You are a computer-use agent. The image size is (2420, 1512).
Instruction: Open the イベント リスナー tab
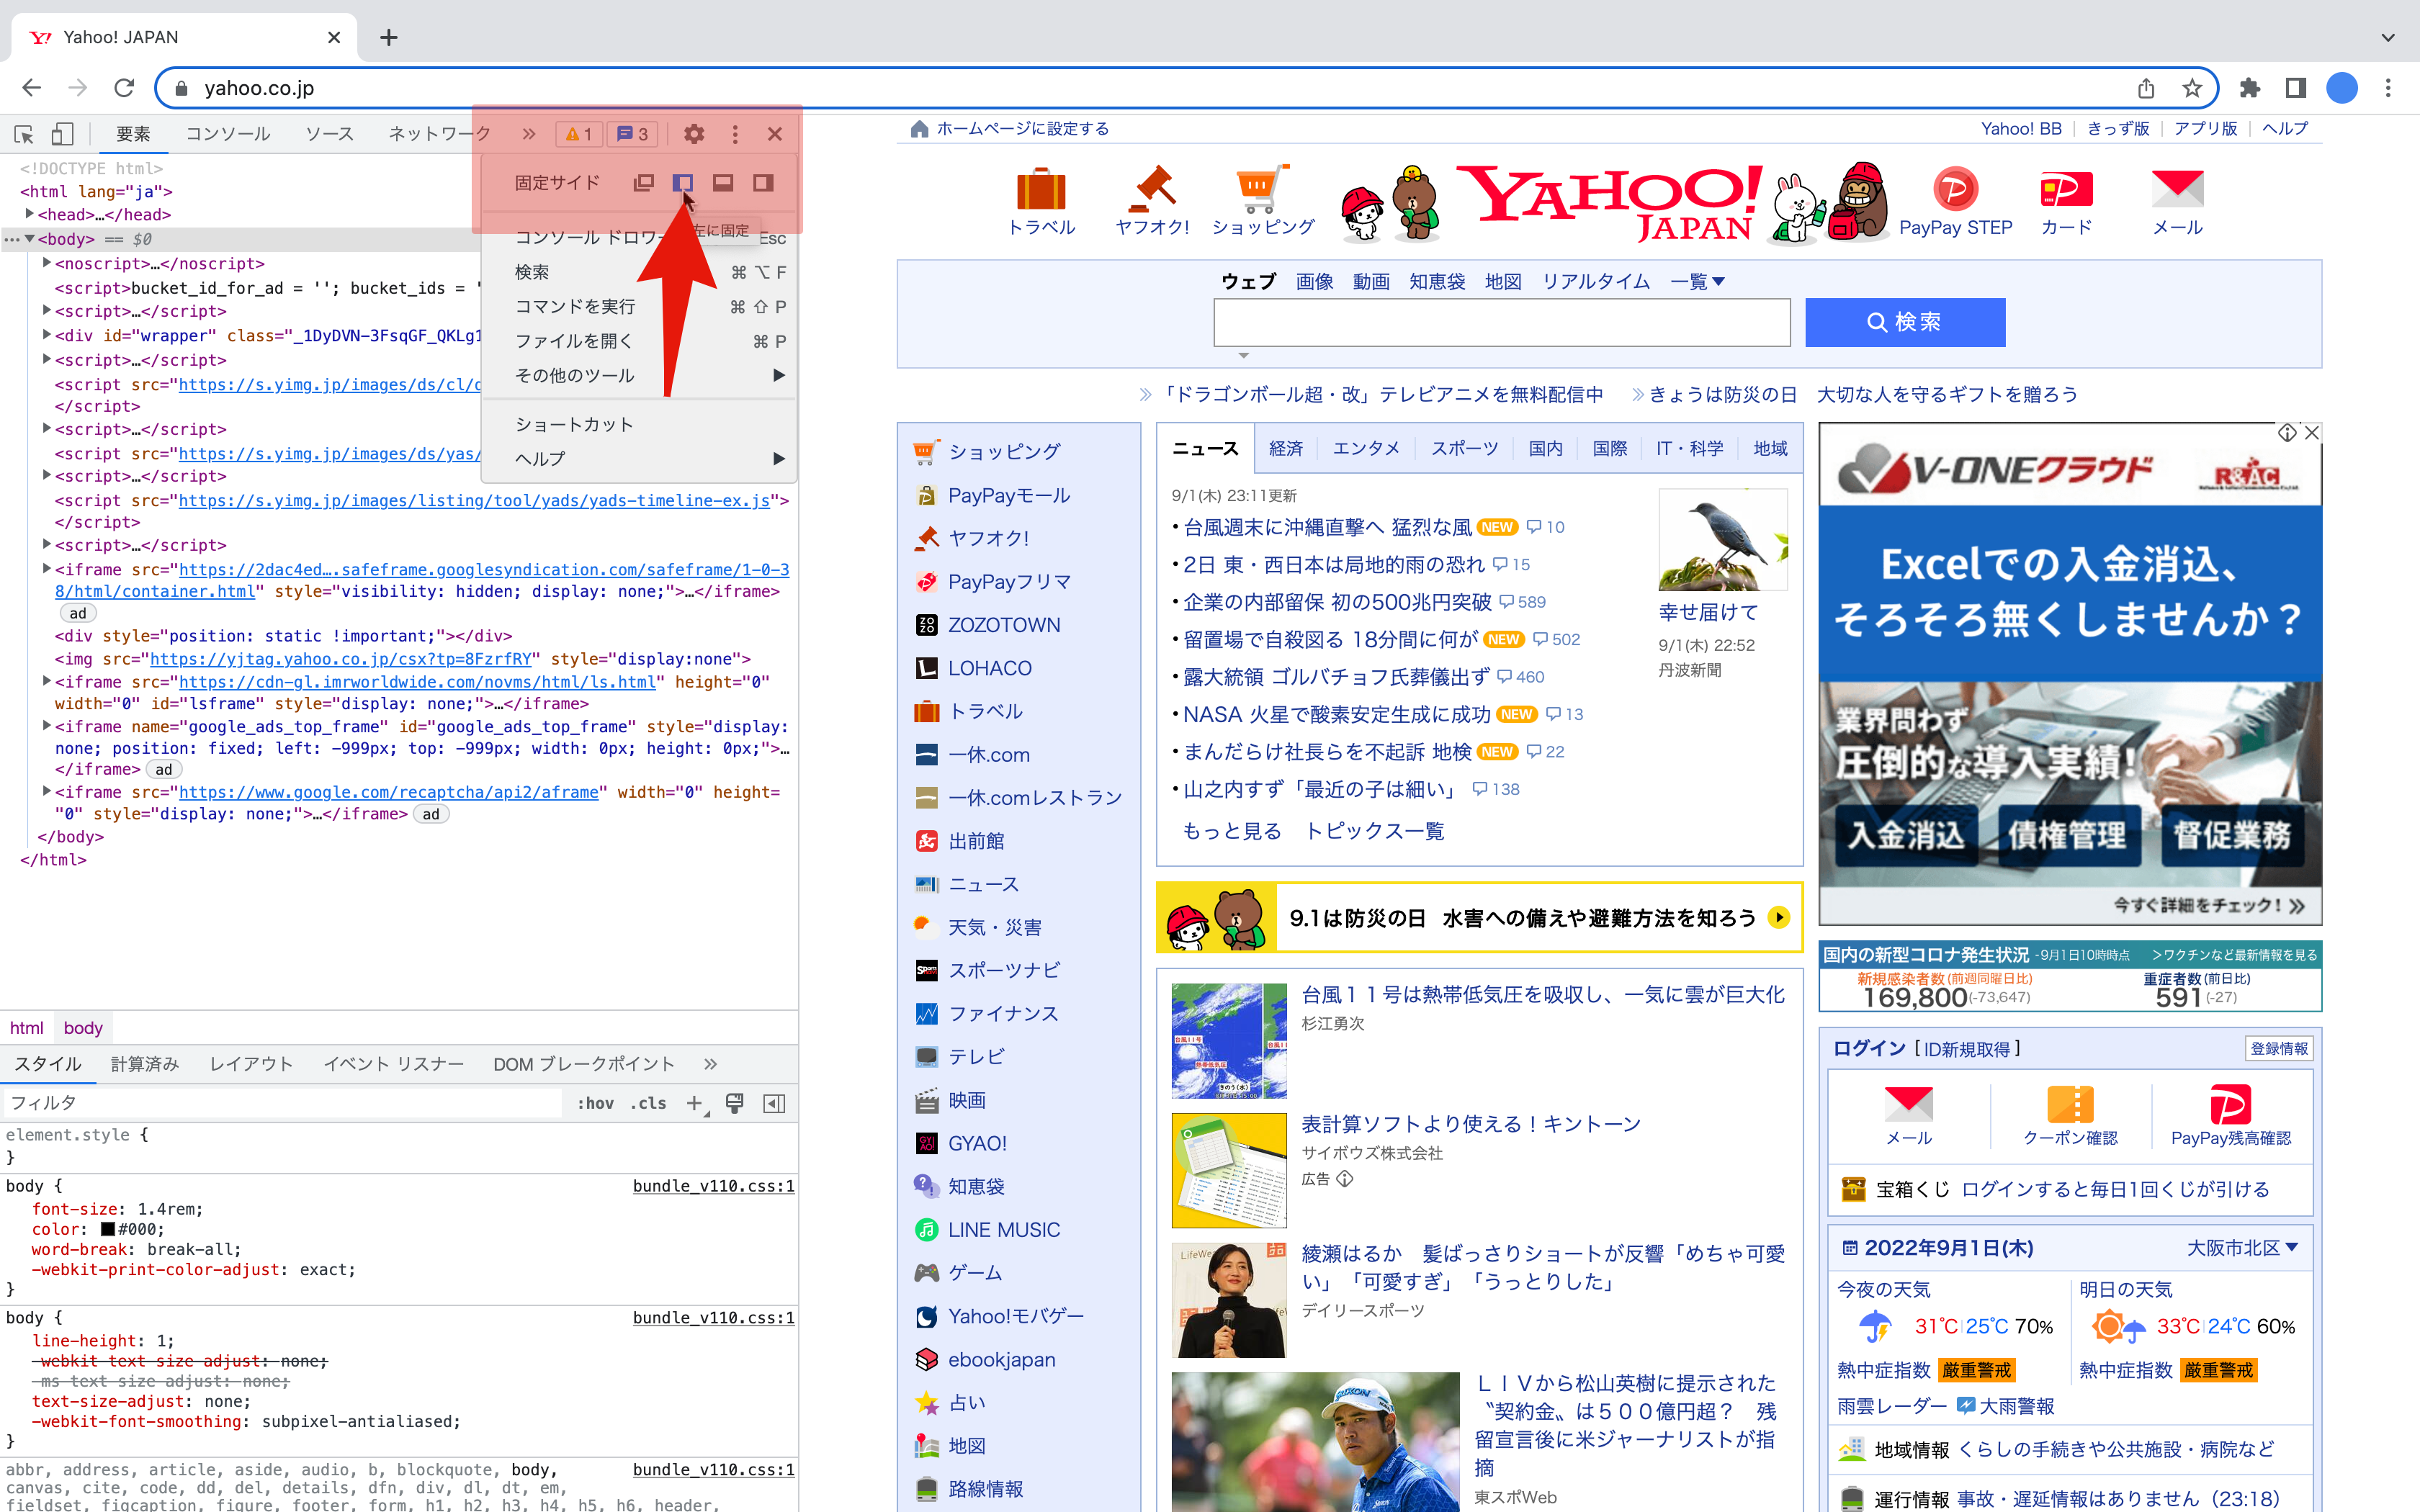point(393,1064)
